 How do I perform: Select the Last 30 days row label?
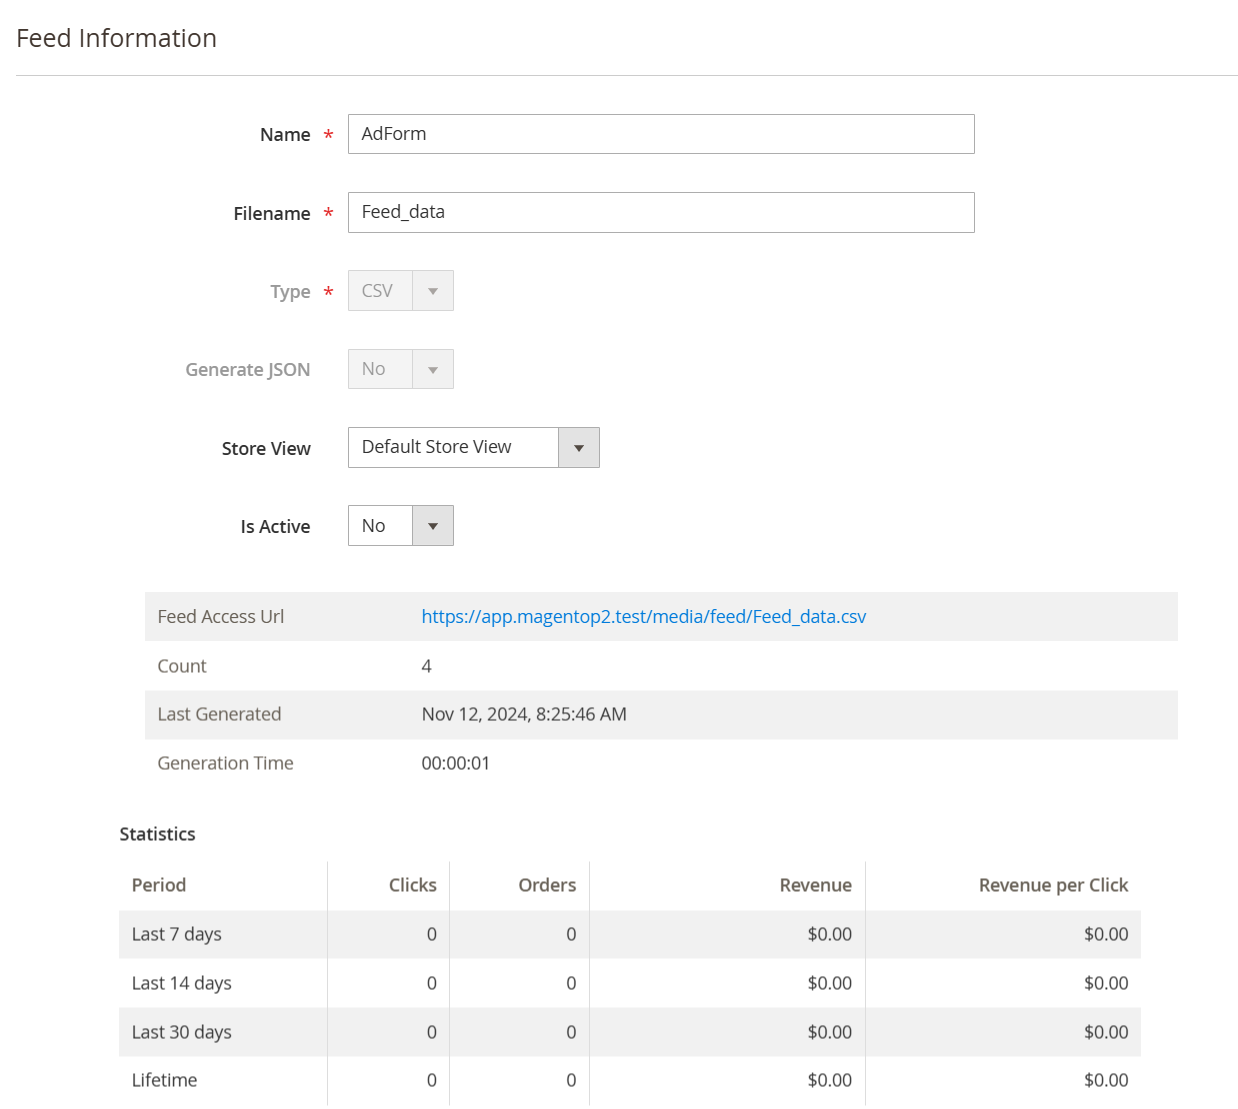click(181, 1032)
